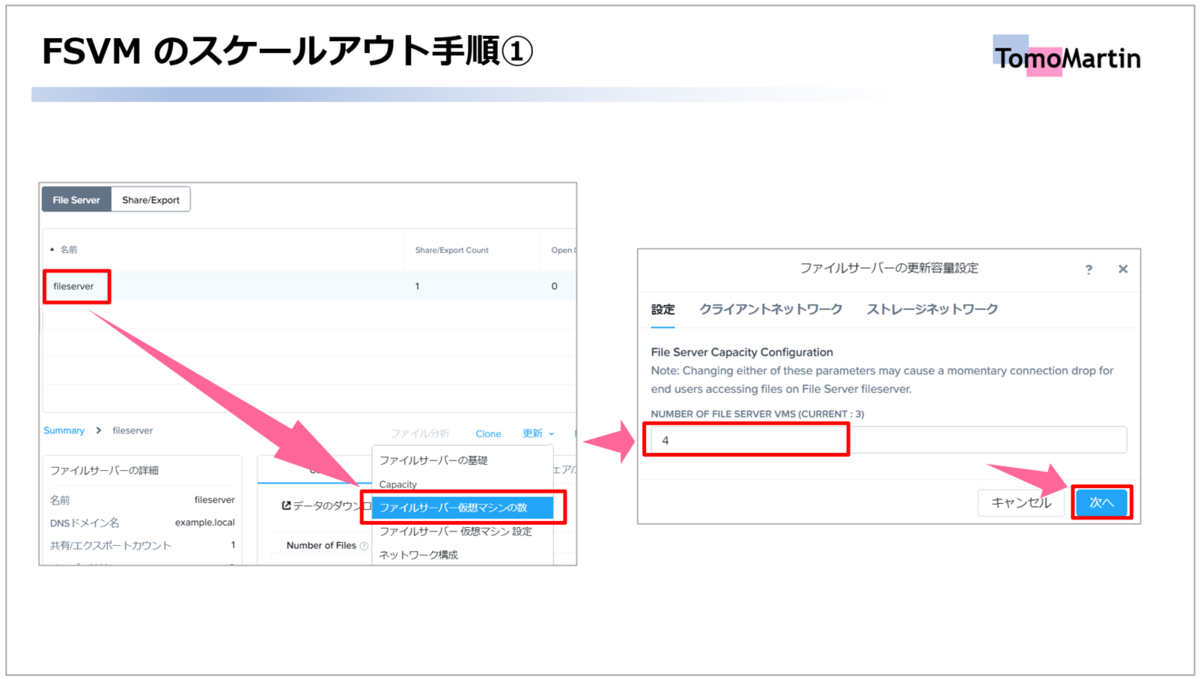Click the example.local DNS domain value
Image resolution: width=1200 pixels, height=679 pixels.
point(205,522)
